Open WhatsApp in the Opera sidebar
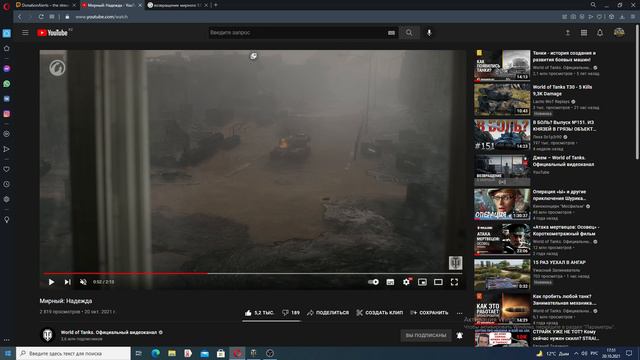This screenshot has width=640, height=360. (x=7, y=84)
